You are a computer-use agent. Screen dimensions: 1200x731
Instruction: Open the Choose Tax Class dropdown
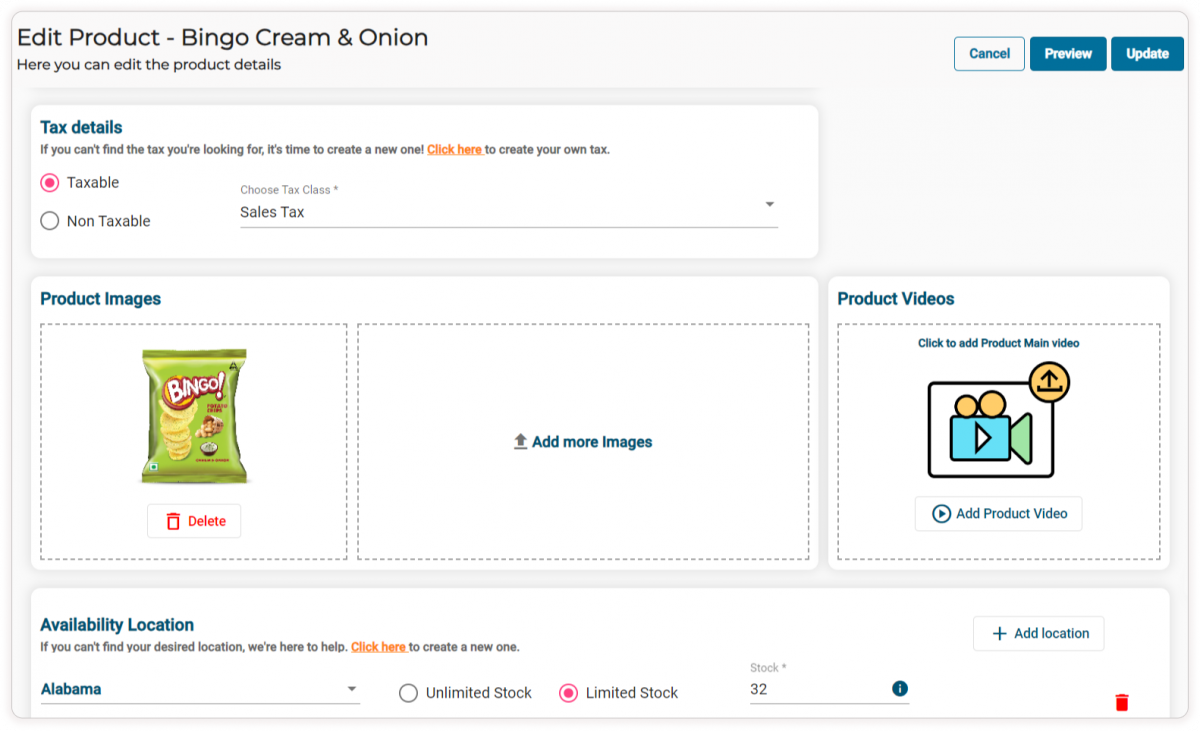tap(500, 212)
